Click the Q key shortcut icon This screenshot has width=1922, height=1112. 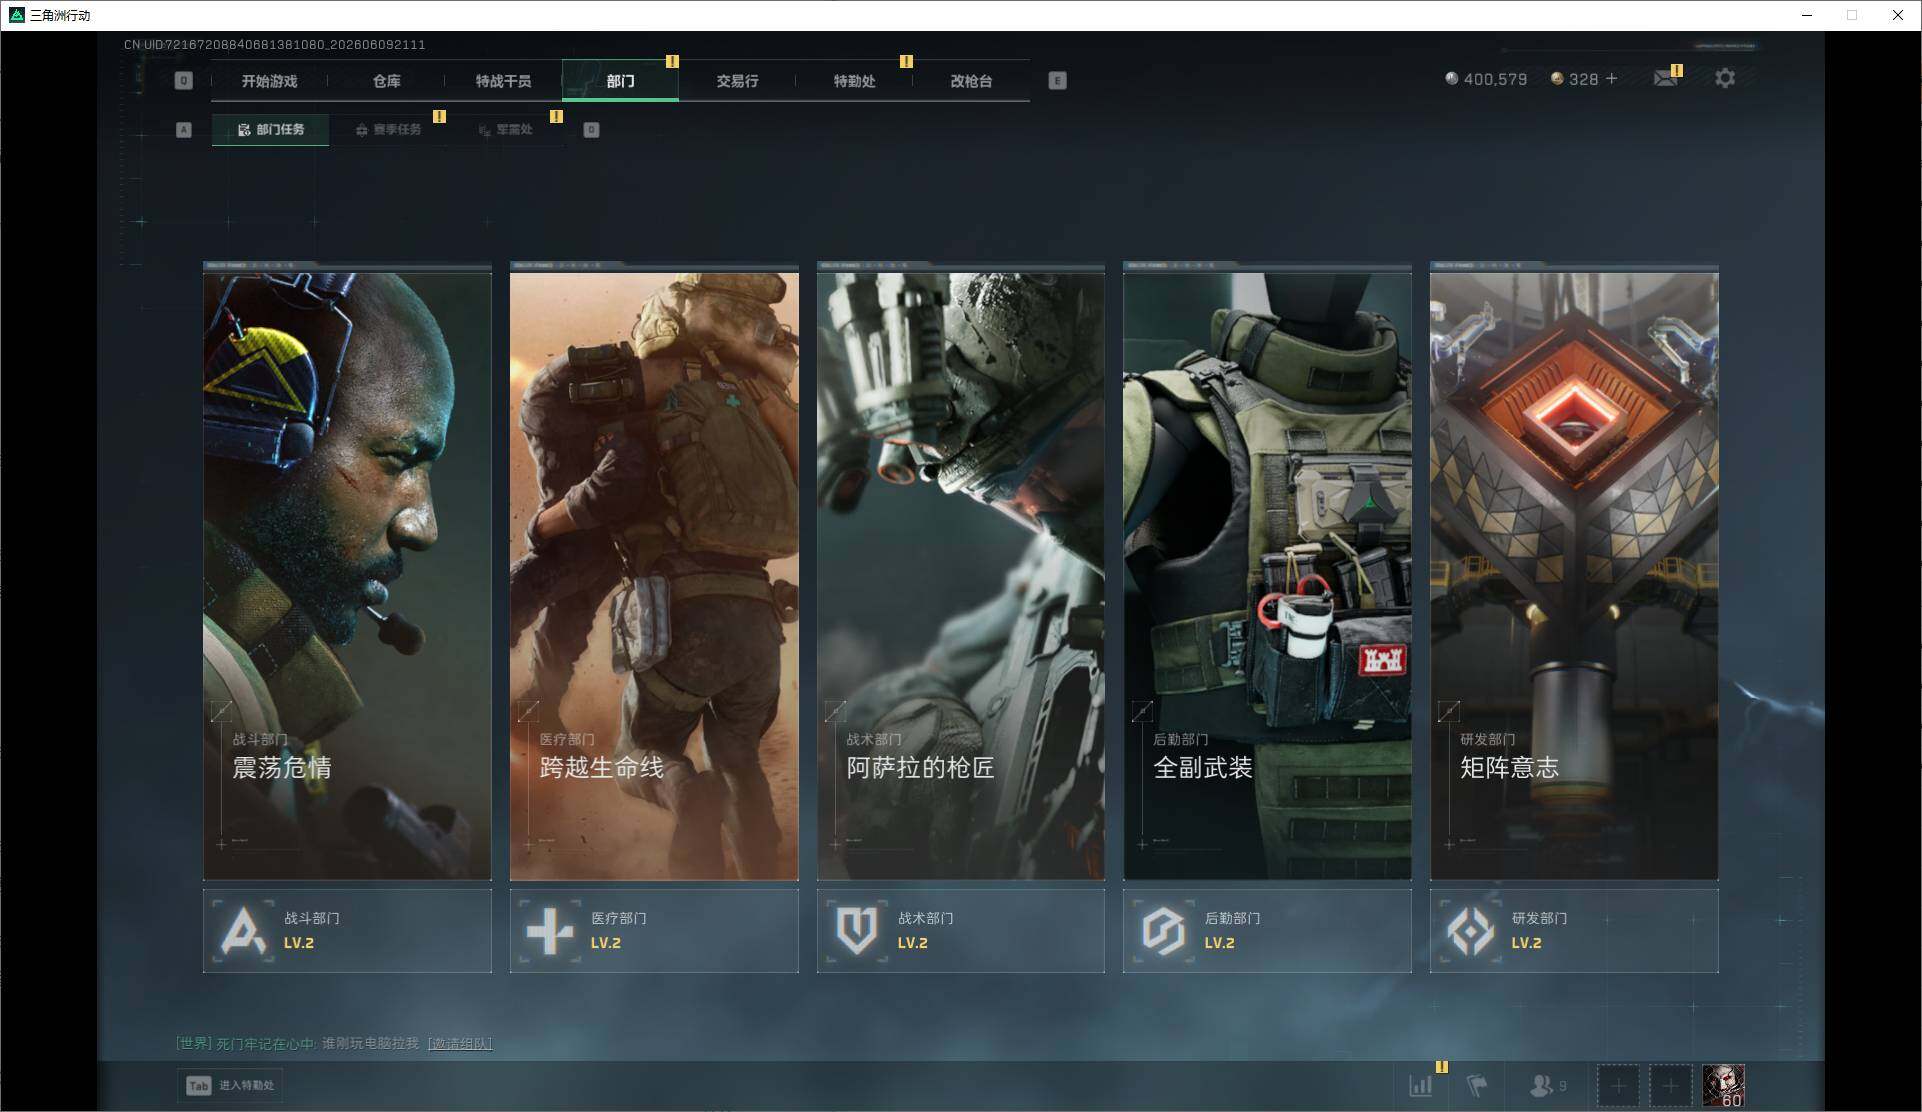[183, 81]
